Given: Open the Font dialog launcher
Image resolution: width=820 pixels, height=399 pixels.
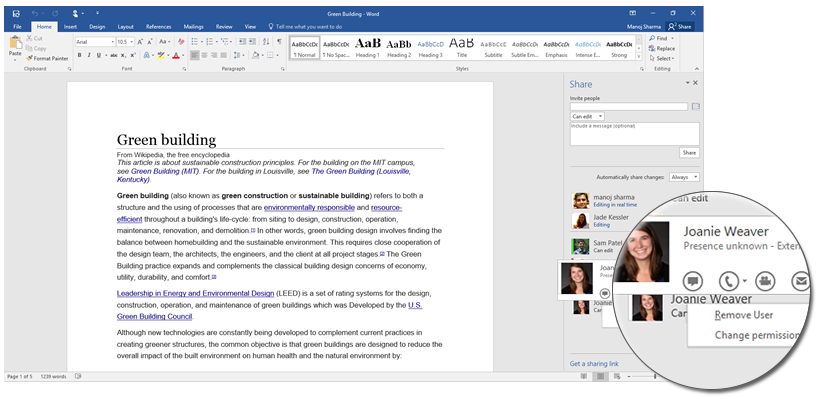Looking at the screenshot, I should tap(184, 69).
